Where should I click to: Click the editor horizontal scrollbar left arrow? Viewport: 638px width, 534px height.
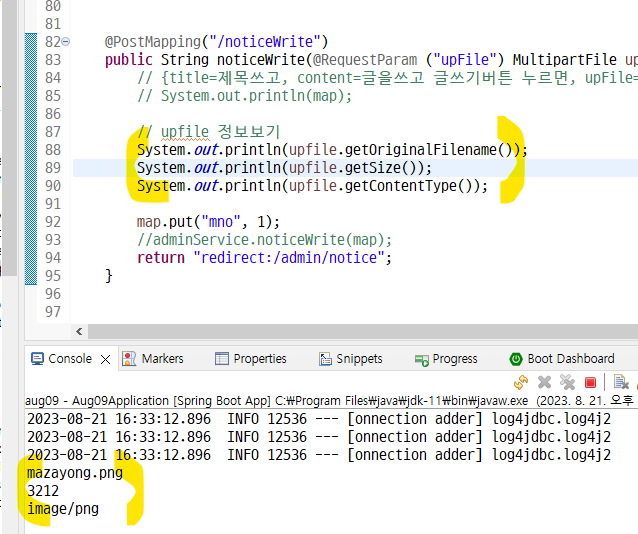click(79, 331)
